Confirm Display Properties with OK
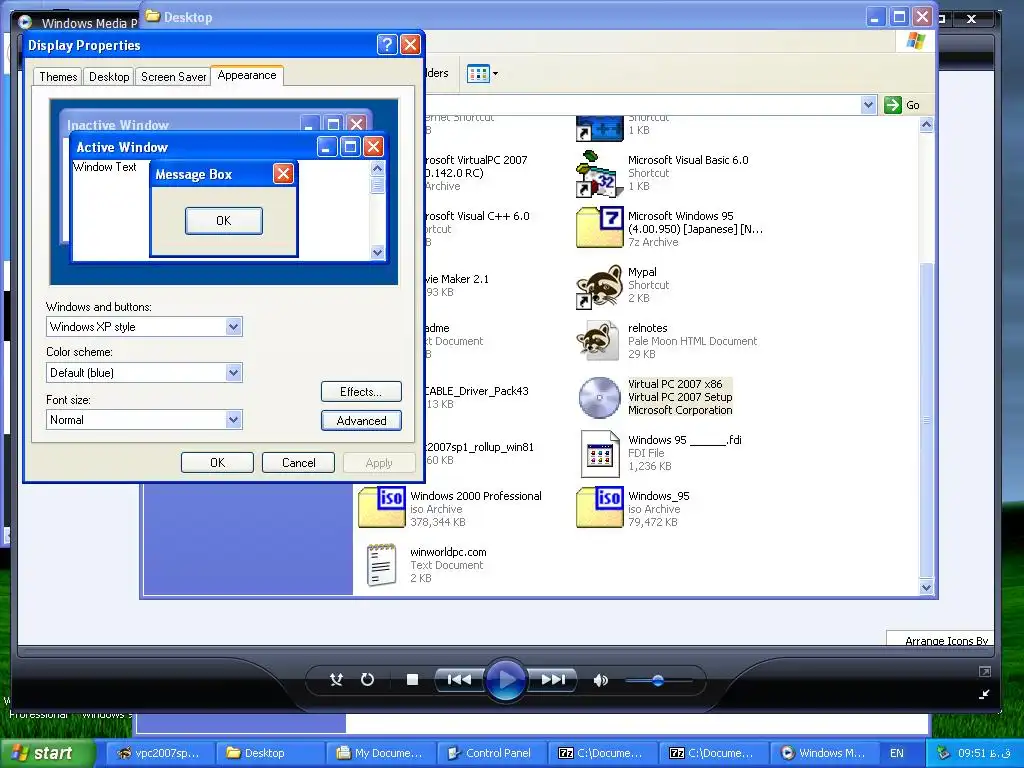The height and width of the screenshot is (768, 1024). tap(217, 462)
